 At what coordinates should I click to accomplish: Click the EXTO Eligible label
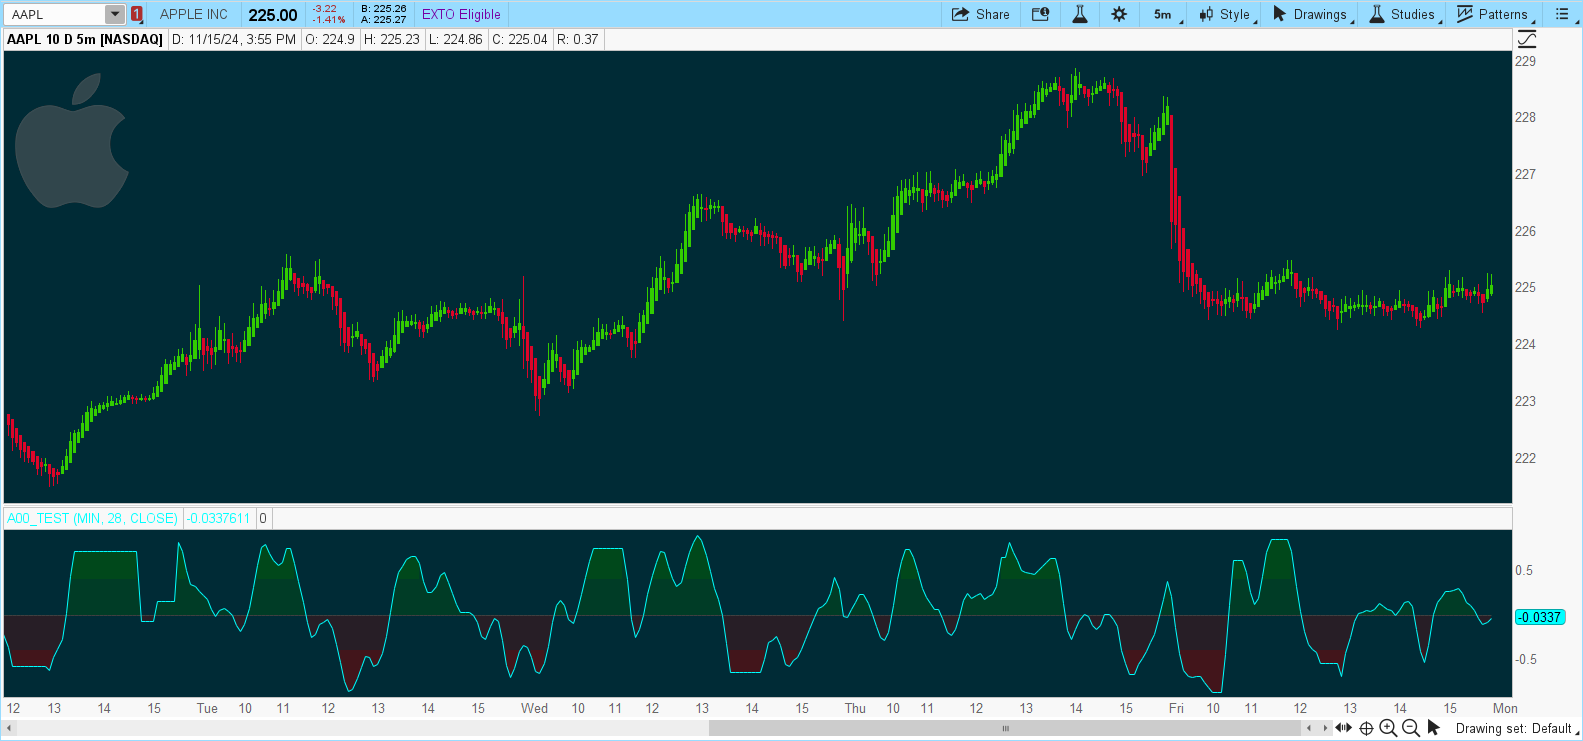461,14
